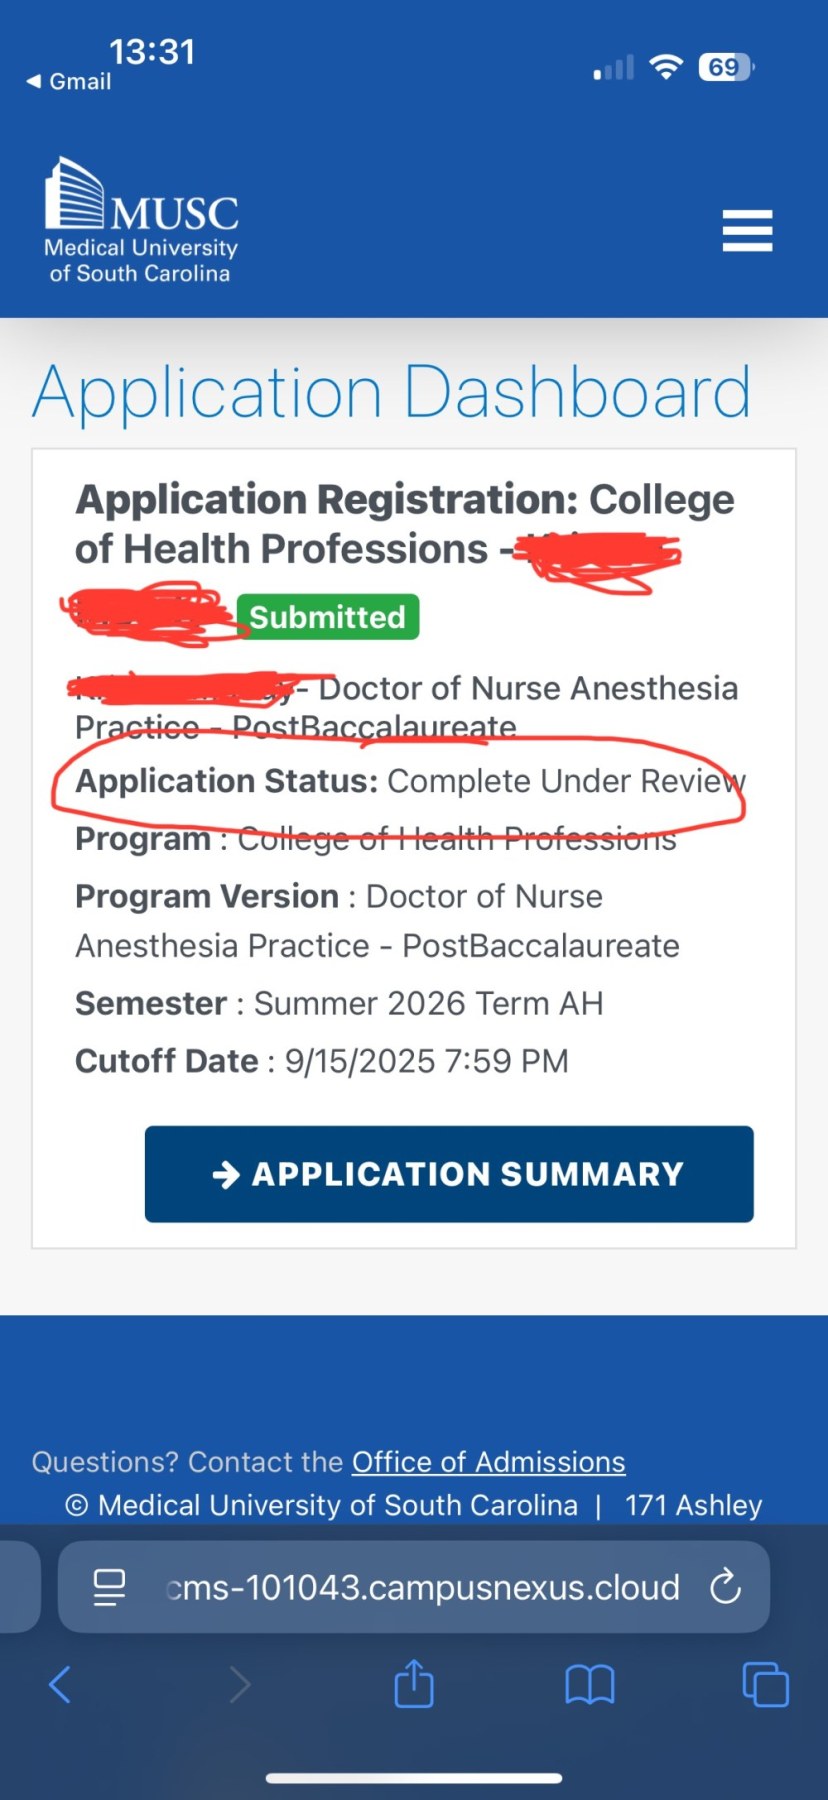Tap the 13:31 clock in status bar
The height and width of the screenshot is (1800, 828).
152,51
